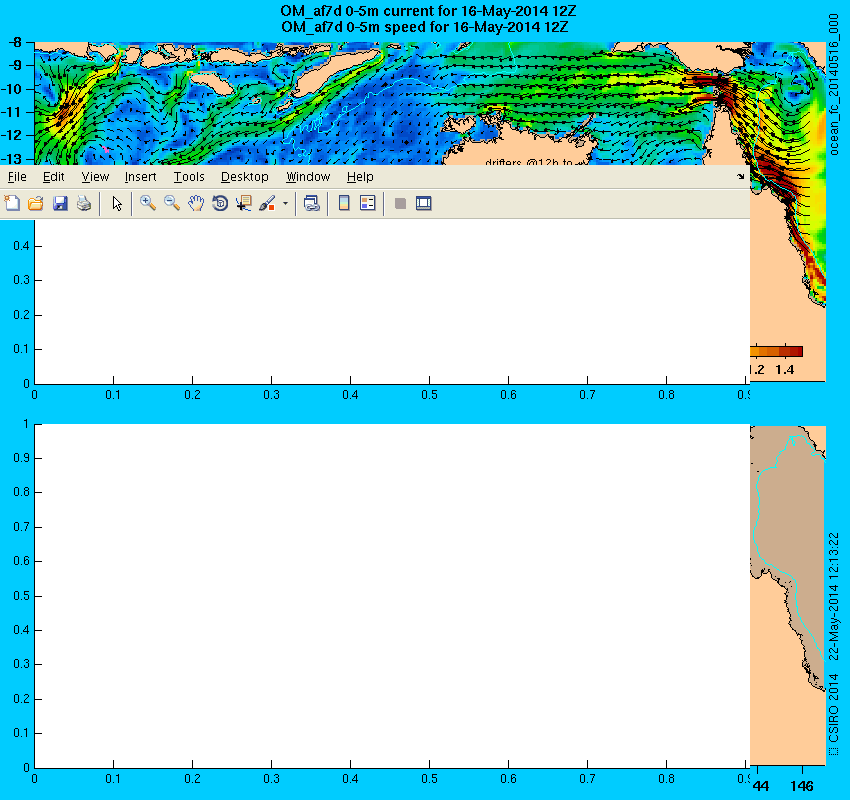Screen dimensions: 850x800
Task: Expand the brush color dropdown arrow
Action: pos(285,204)
